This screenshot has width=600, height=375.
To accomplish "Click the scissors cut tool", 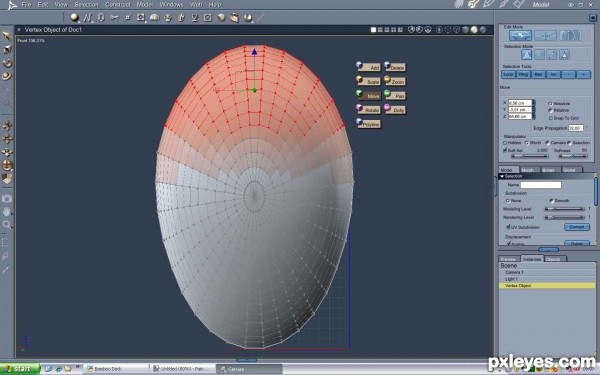I will [x=114, y=18].
